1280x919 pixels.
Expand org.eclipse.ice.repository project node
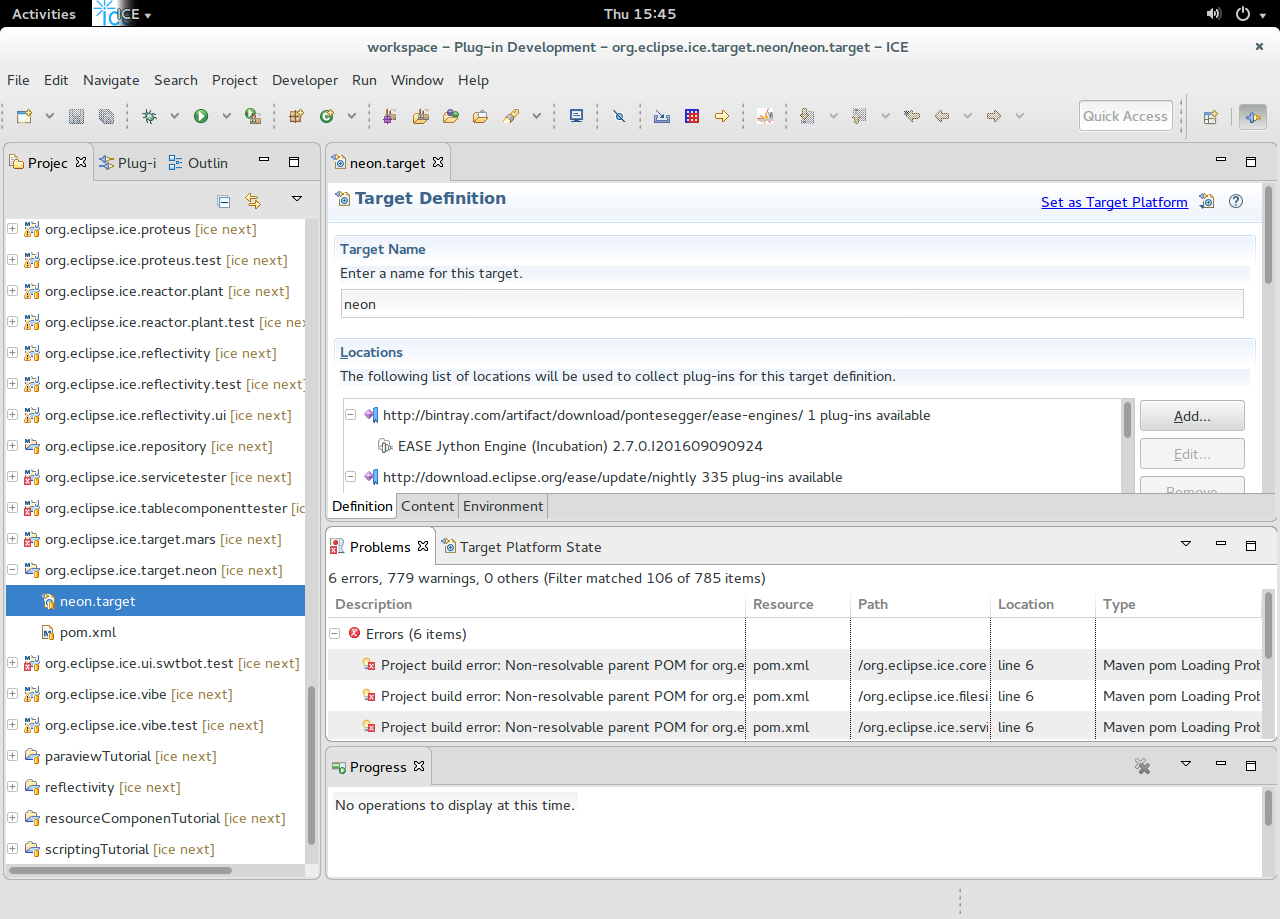[x=12, y=446]
